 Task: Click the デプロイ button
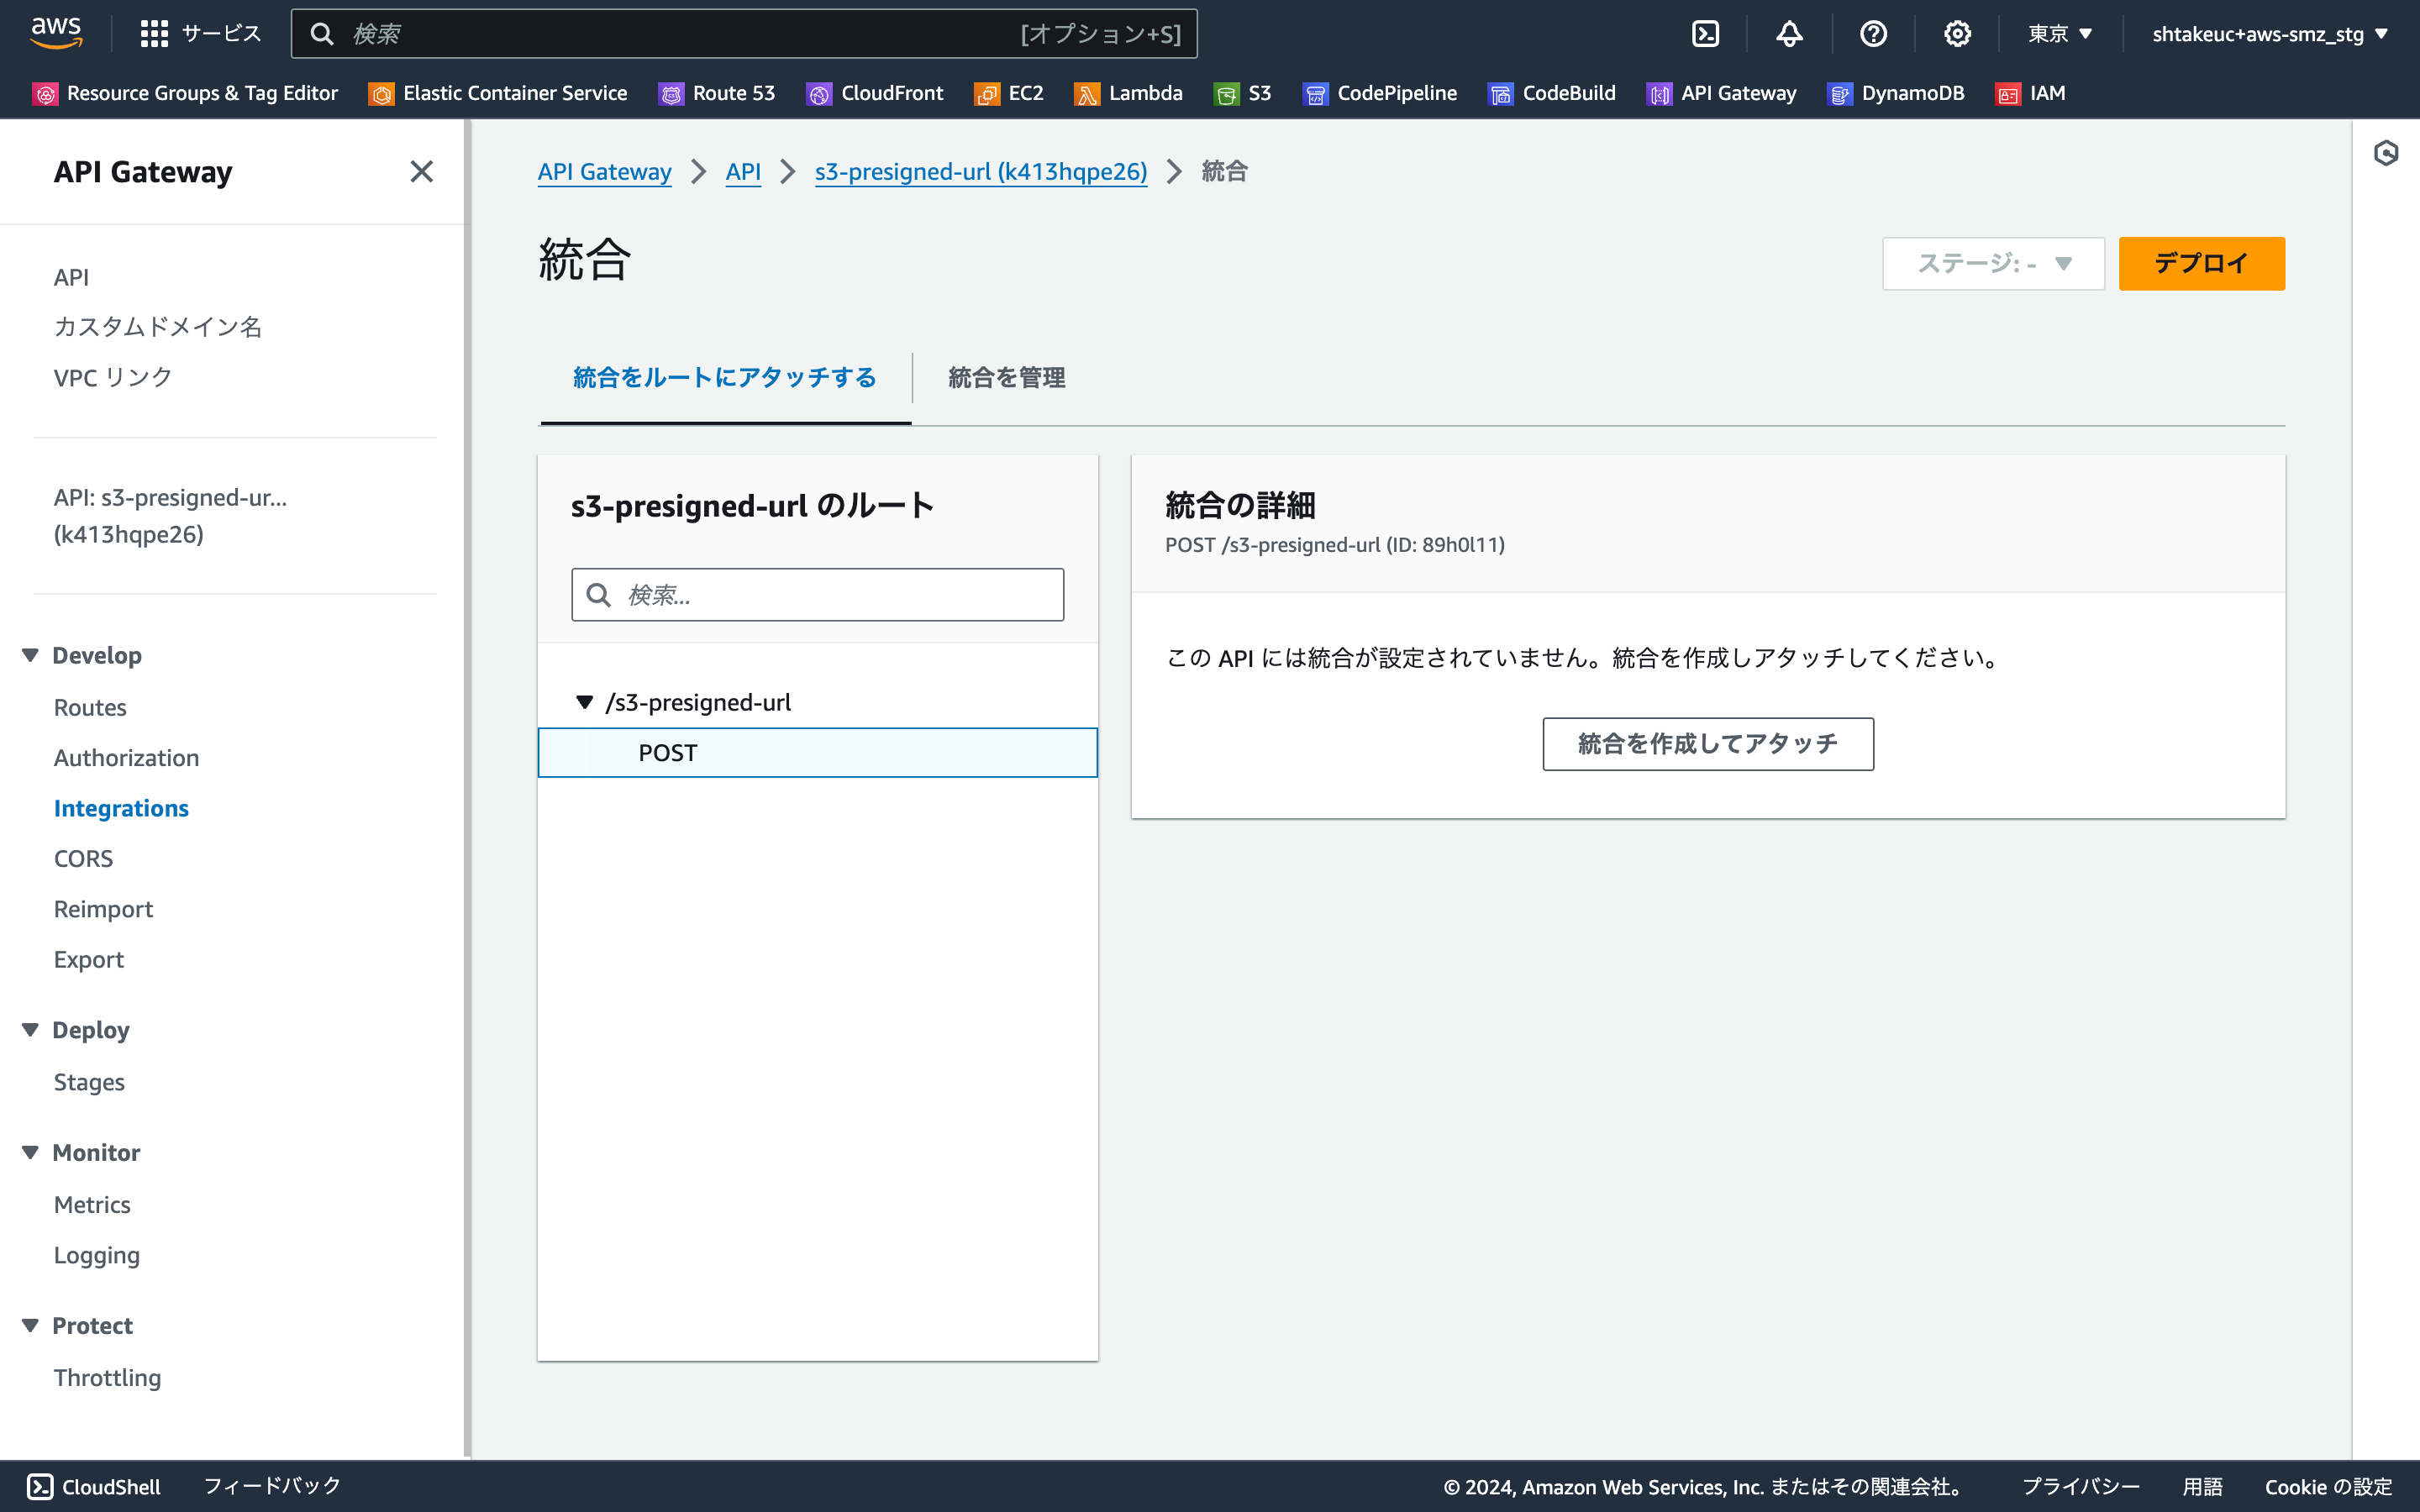(2201, 263)
